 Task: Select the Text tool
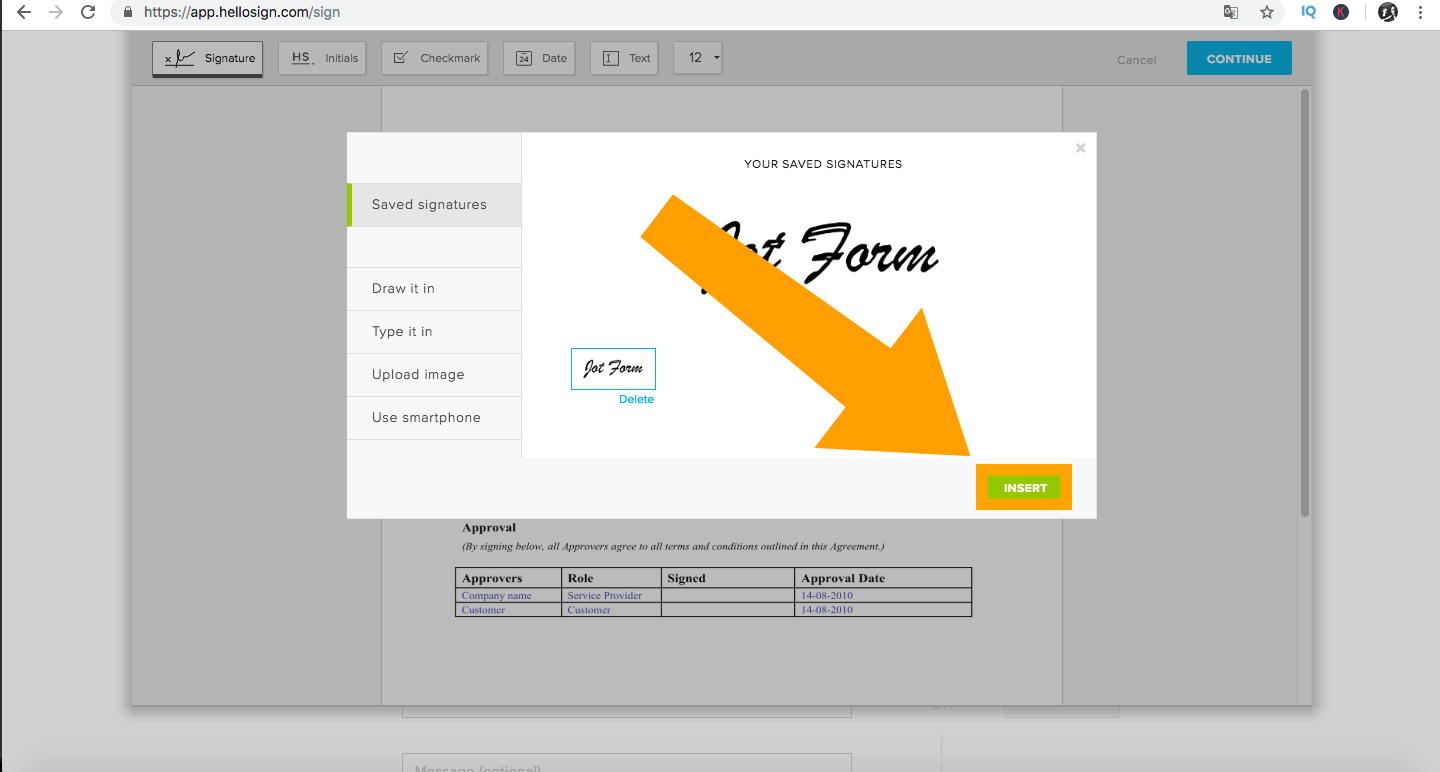point(624,58)
